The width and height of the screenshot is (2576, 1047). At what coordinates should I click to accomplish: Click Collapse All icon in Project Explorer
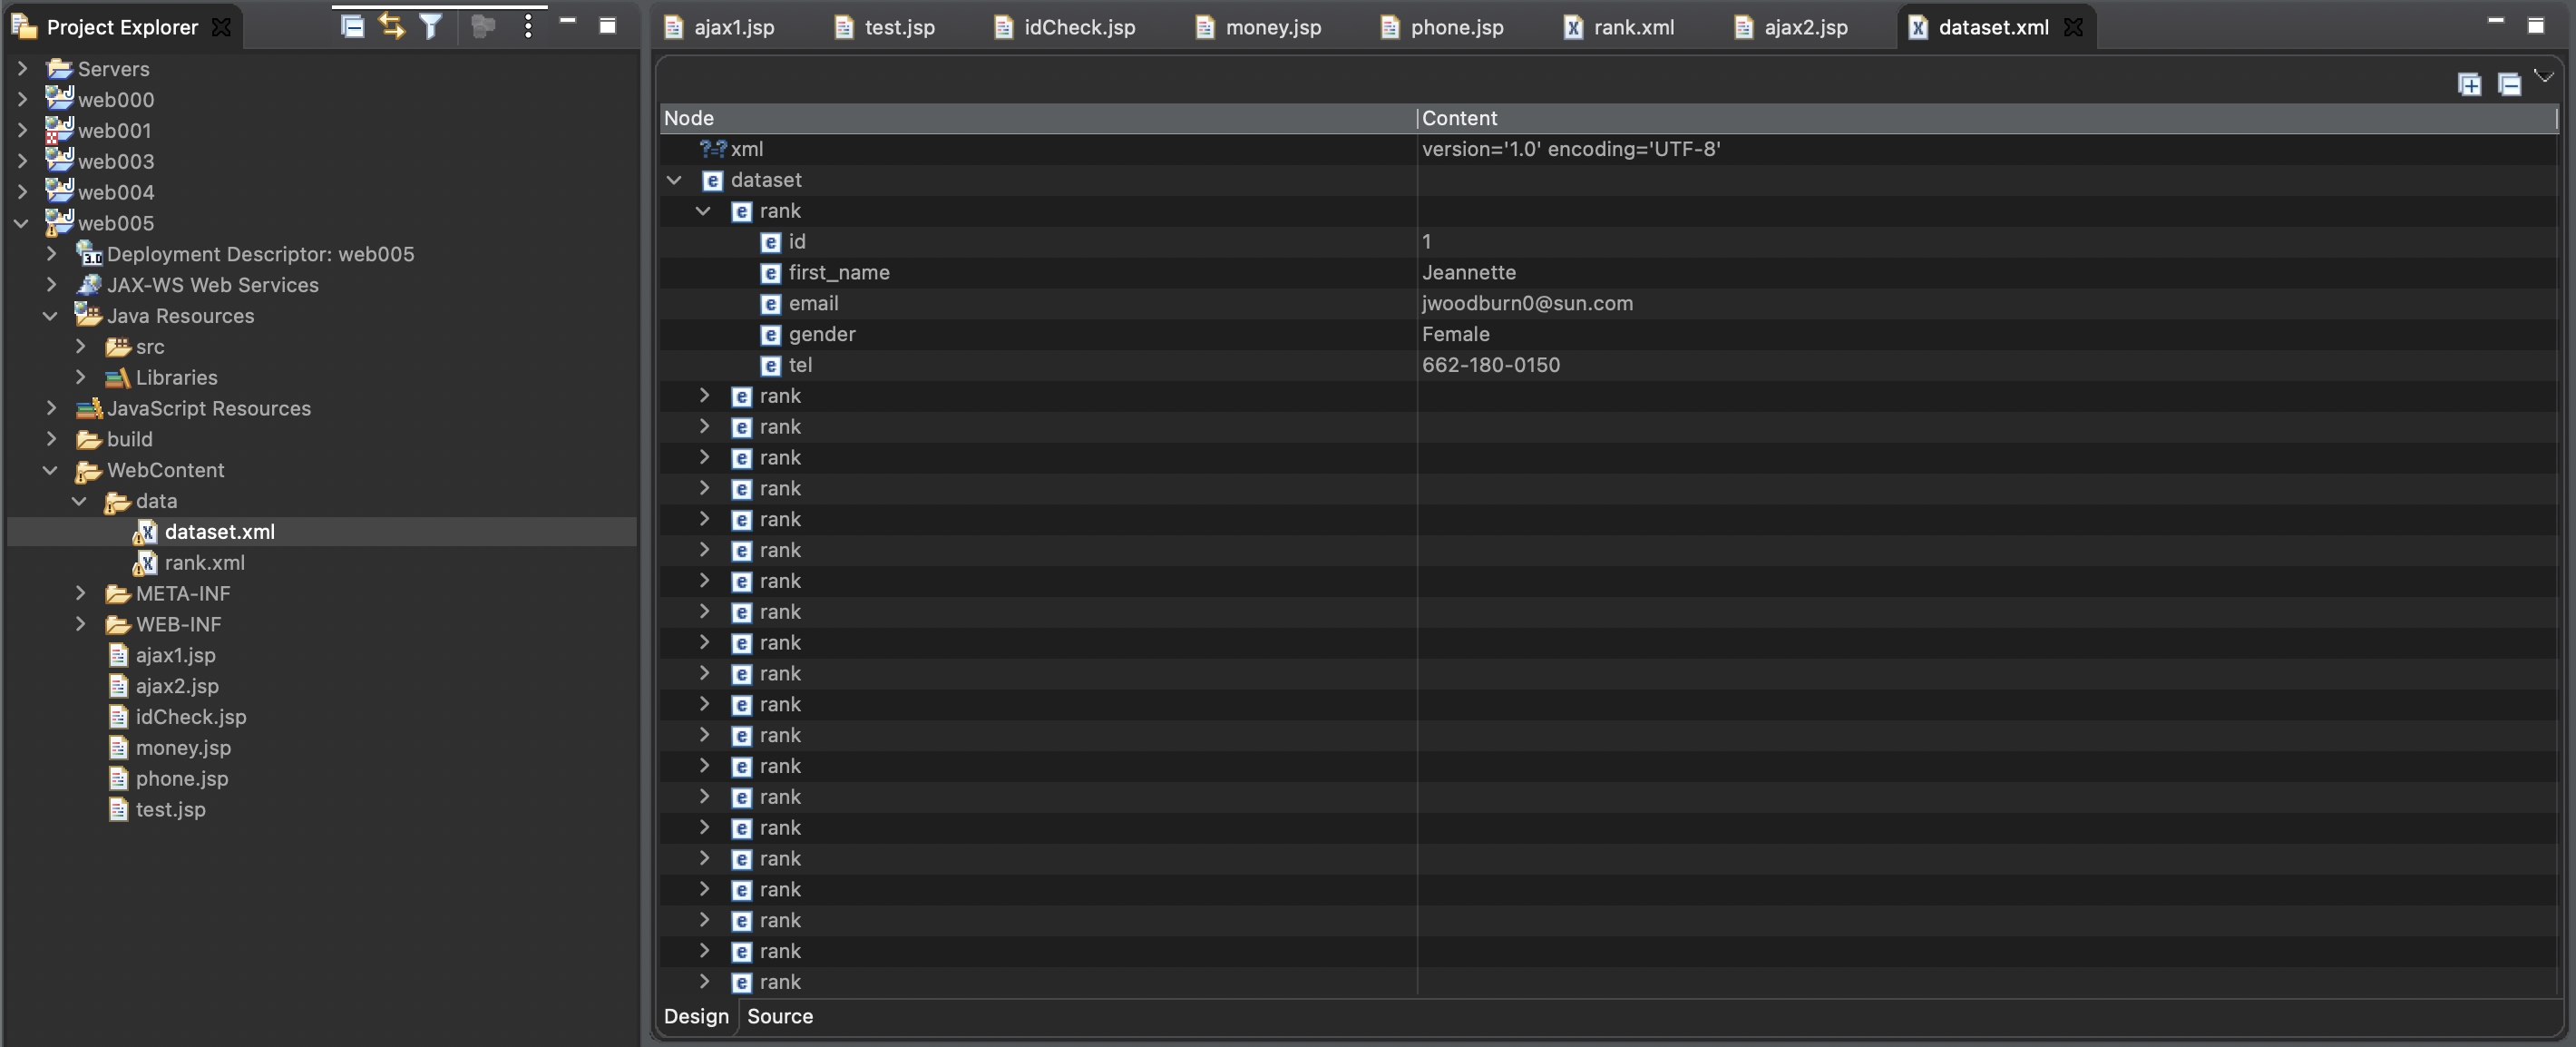(352, 26)
